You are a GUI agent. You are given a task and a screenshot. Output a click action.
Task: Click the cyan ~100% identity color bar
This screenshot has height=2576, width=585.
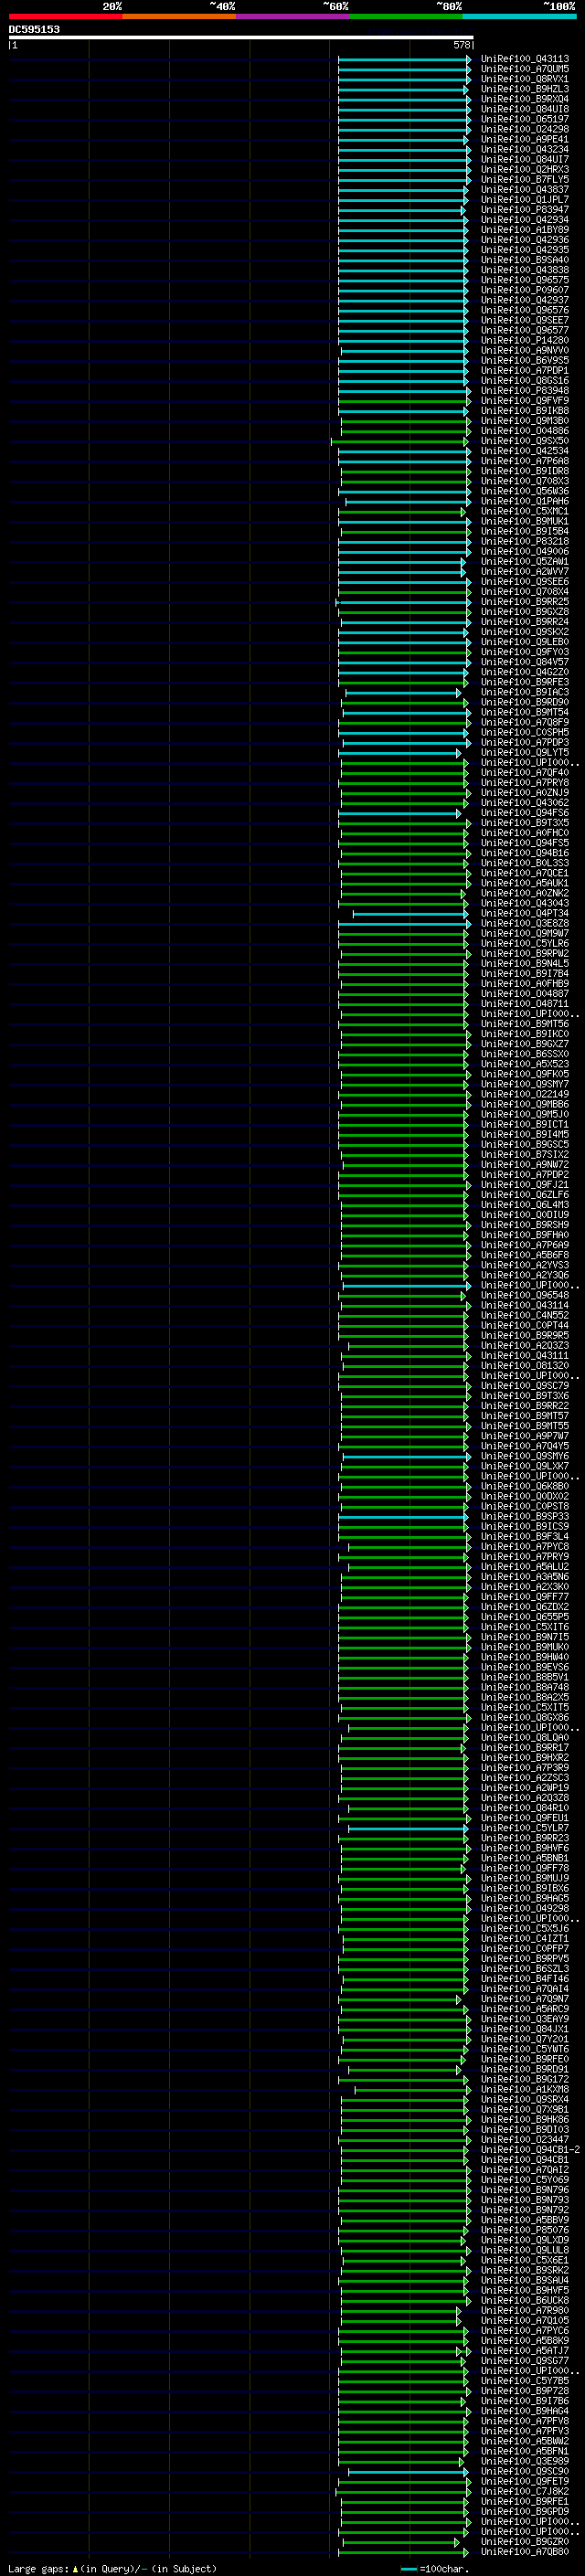pos(519,16)
